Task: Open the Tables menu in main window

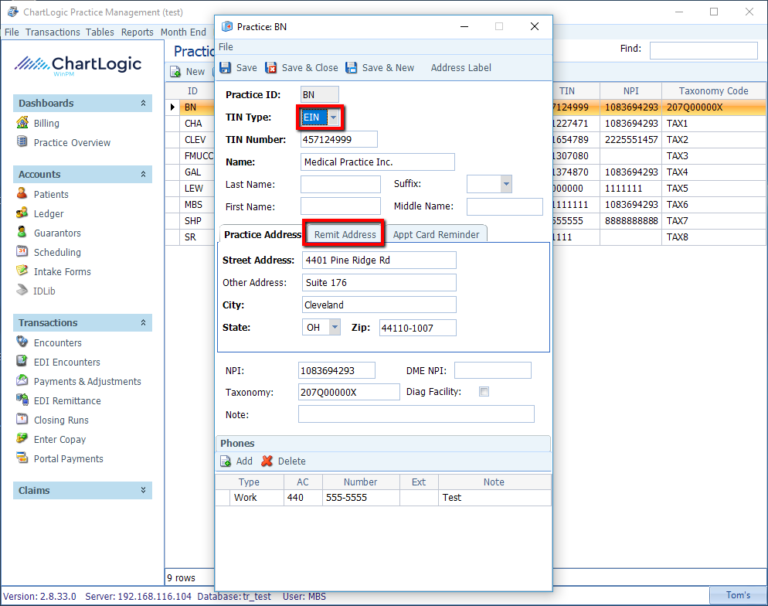Action: click(100, 32)
